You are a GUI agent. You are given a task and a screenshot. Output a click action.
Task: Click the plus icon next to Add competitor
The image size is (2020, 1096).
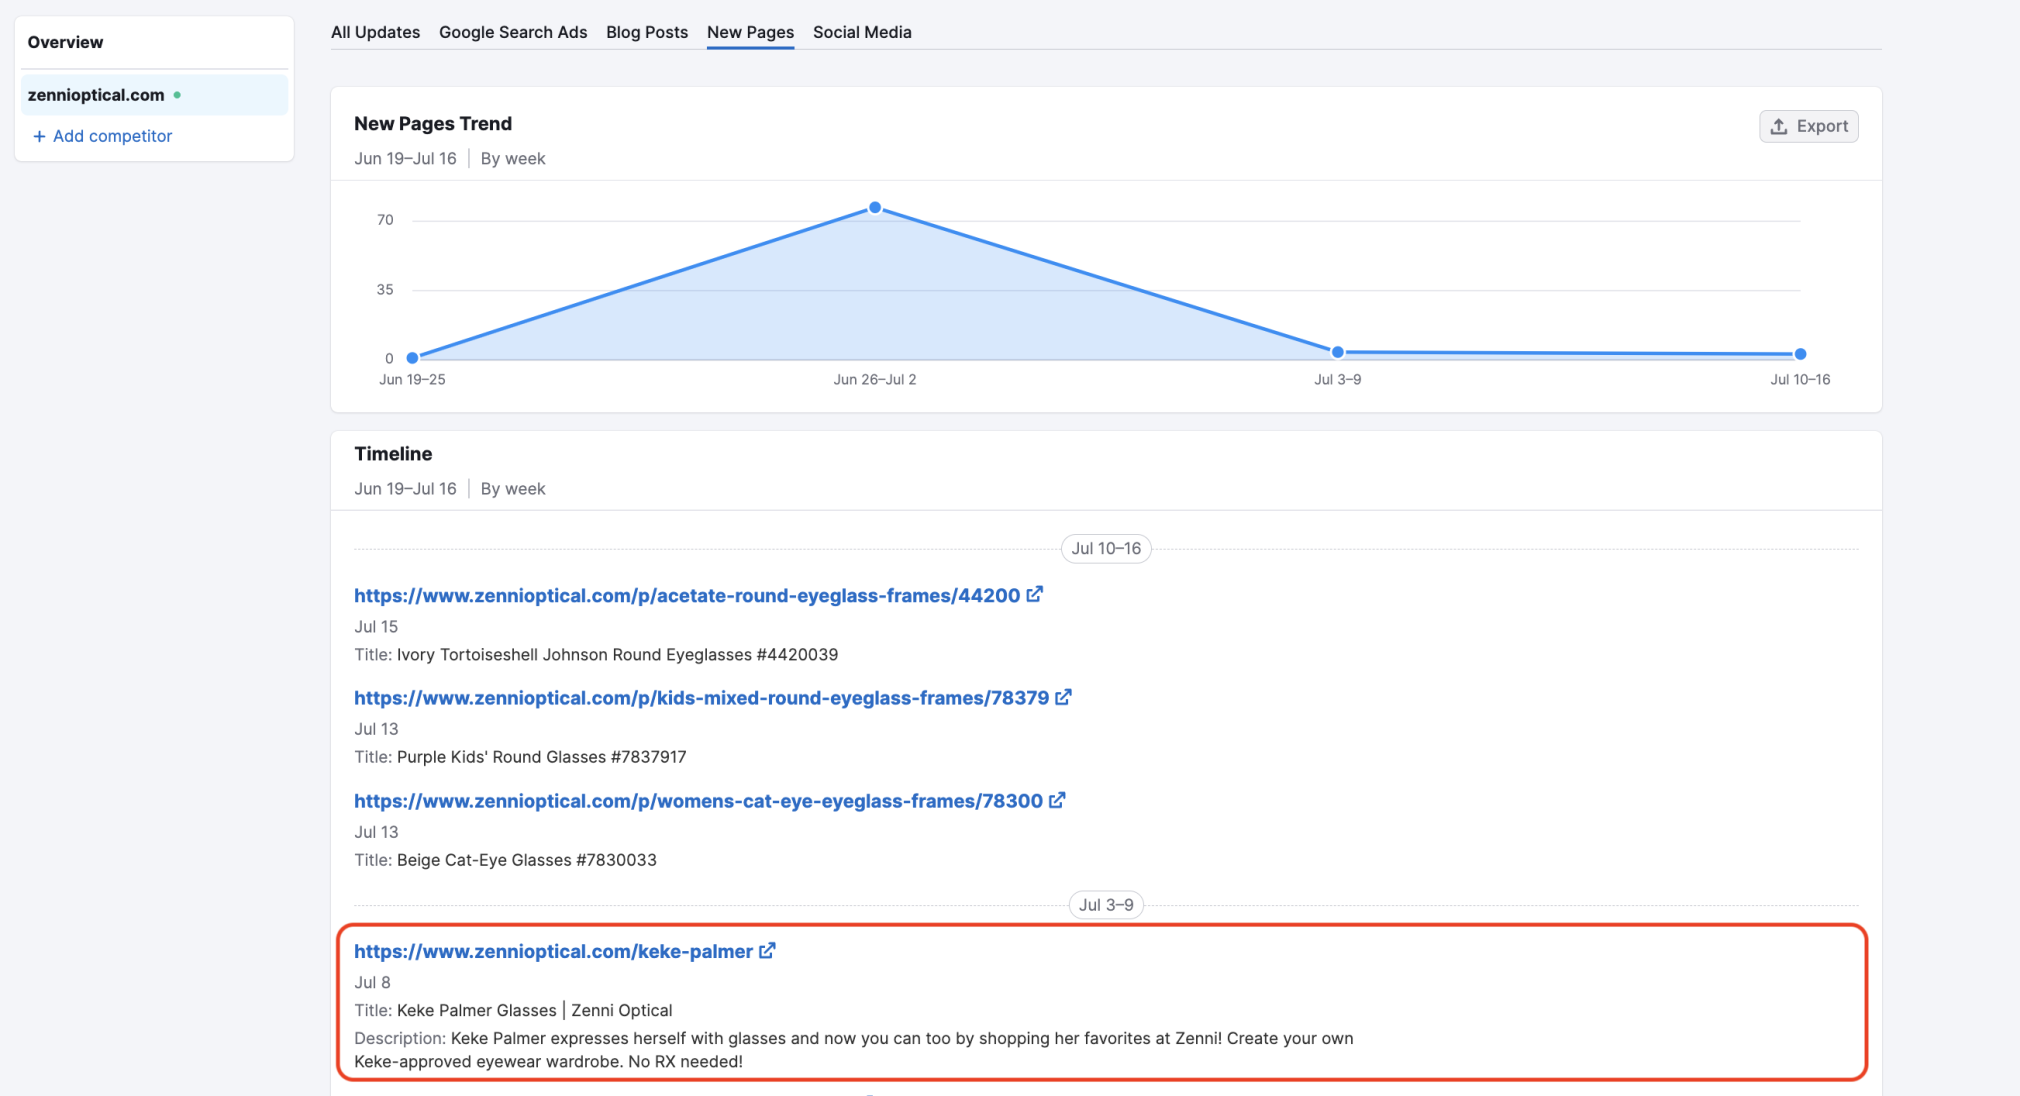point(39,136)
